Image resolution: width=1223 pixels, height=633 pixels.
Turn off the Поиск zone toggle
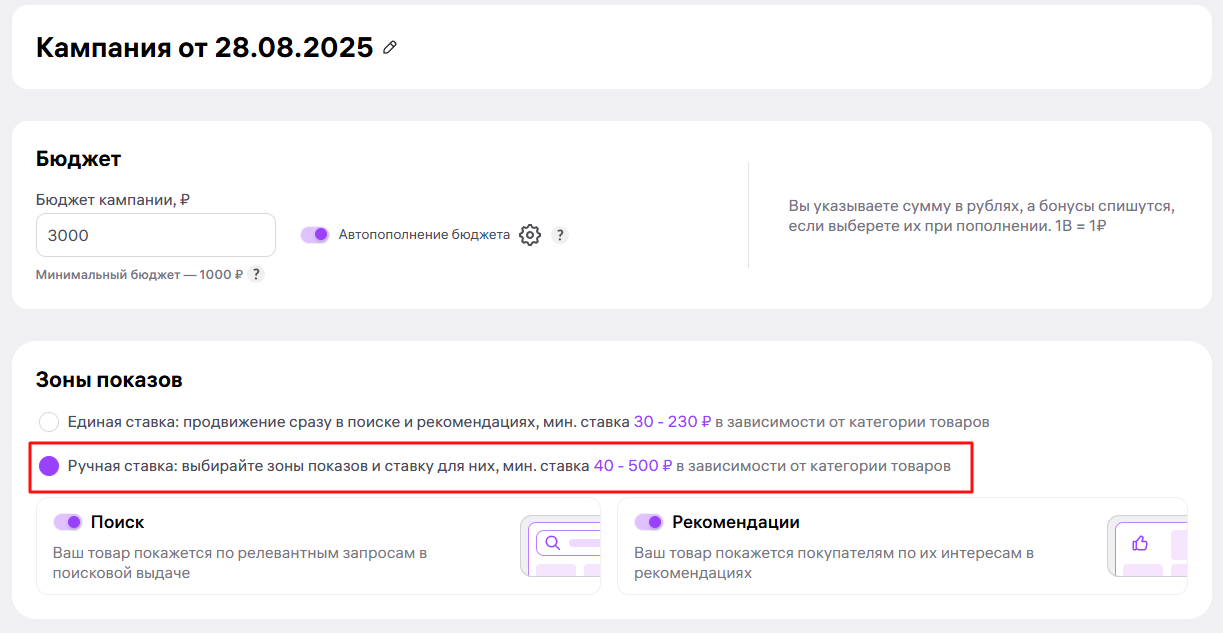[x=67, y=522]
